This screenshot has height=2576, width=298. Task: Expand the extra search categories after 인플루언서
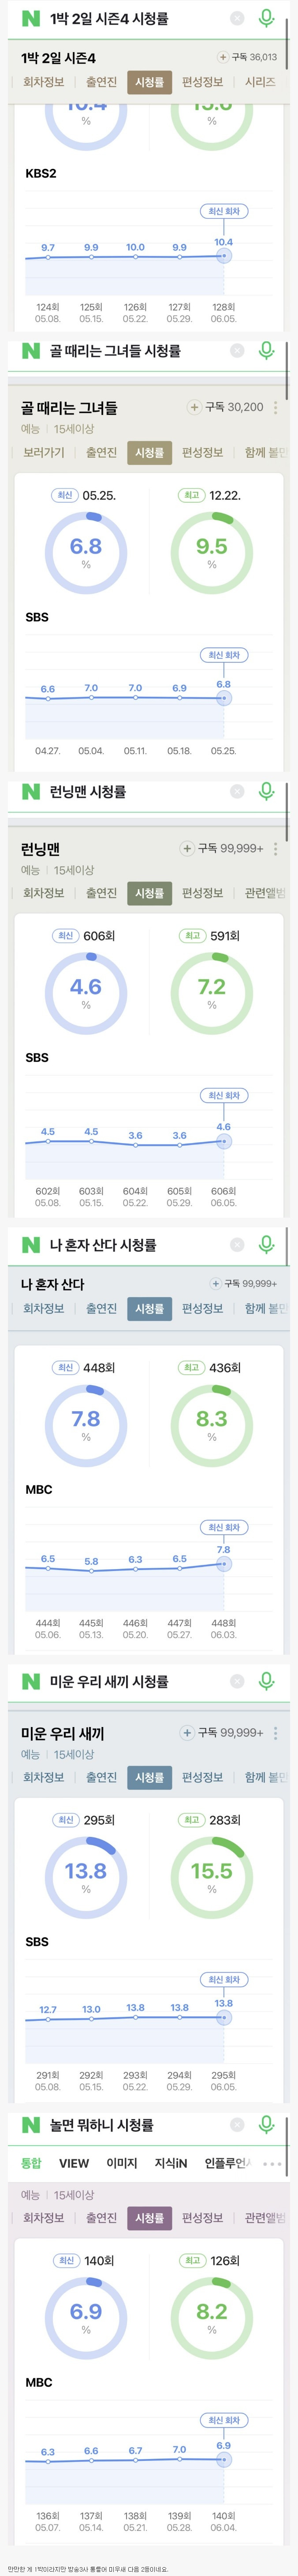click(272, 2163)
